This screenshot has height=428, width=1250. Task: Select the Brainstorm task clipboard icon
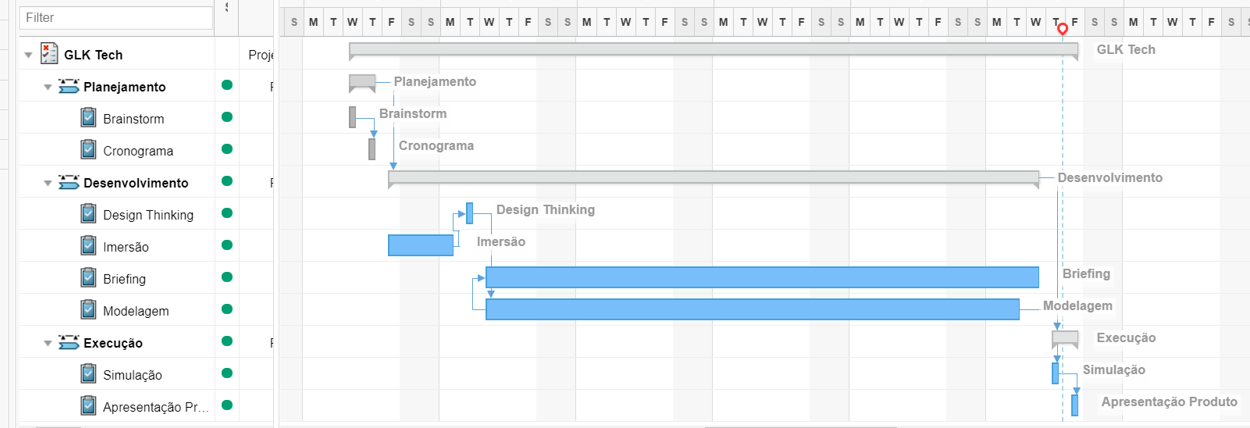[x=88, y=118]
